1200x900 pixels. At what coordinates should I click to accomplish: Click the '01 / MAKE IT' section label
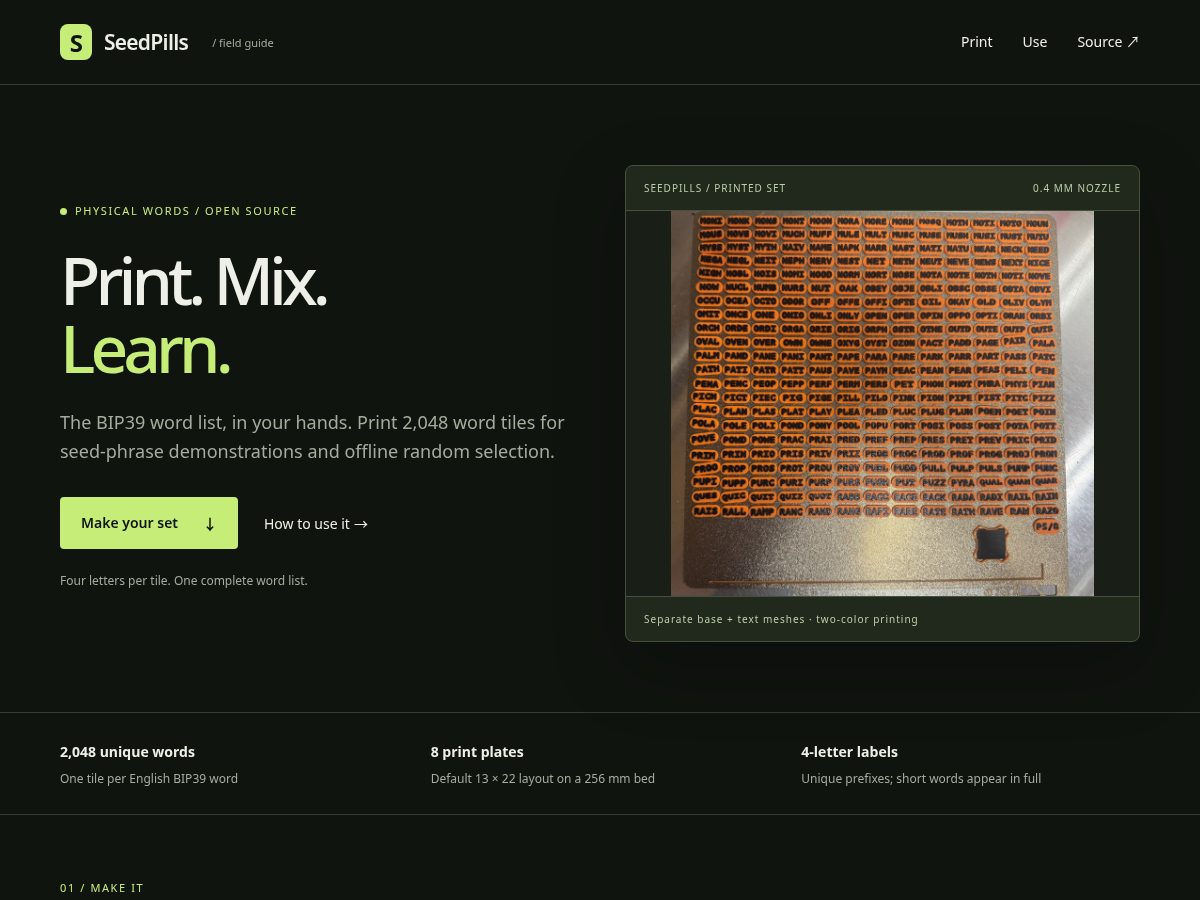click(x=102, y=888)
